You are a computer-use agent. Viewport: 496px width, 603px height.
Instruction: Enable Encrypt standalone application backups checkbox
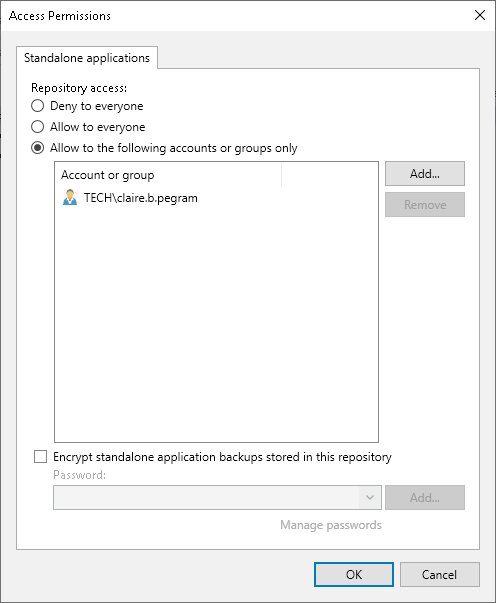point(40,457)
